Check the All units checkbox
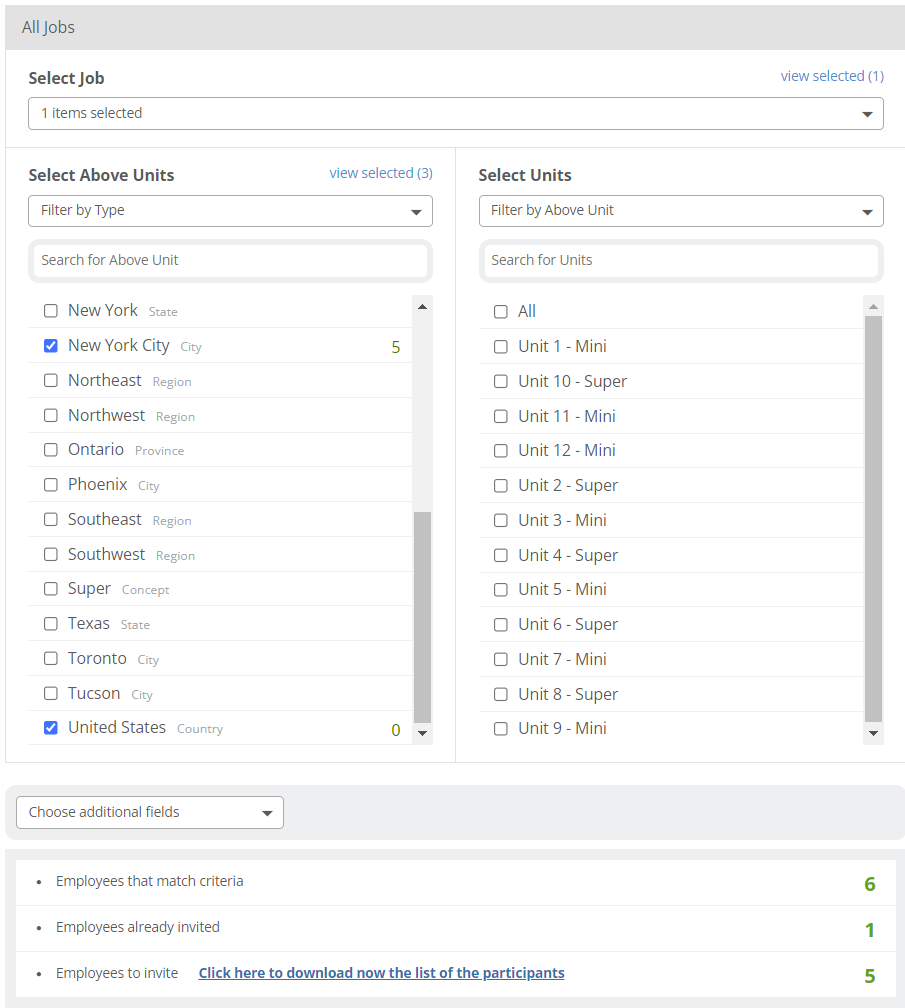 501,312
